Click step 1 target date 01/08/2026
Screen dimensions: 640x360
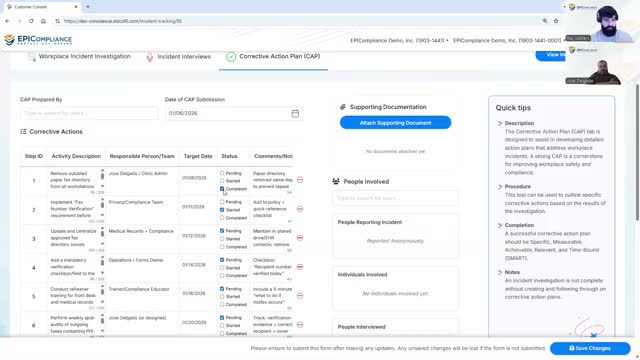coord(193,178)
